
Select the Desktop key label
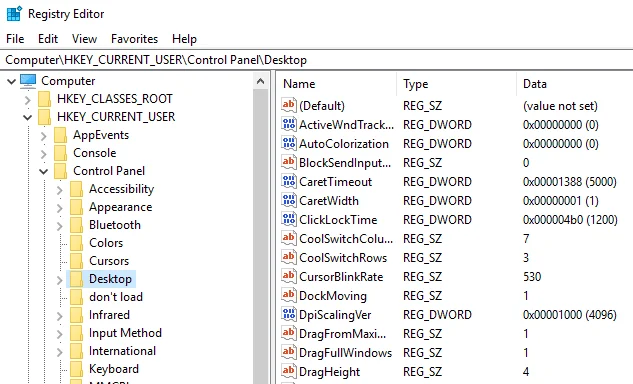pos(111,279)
